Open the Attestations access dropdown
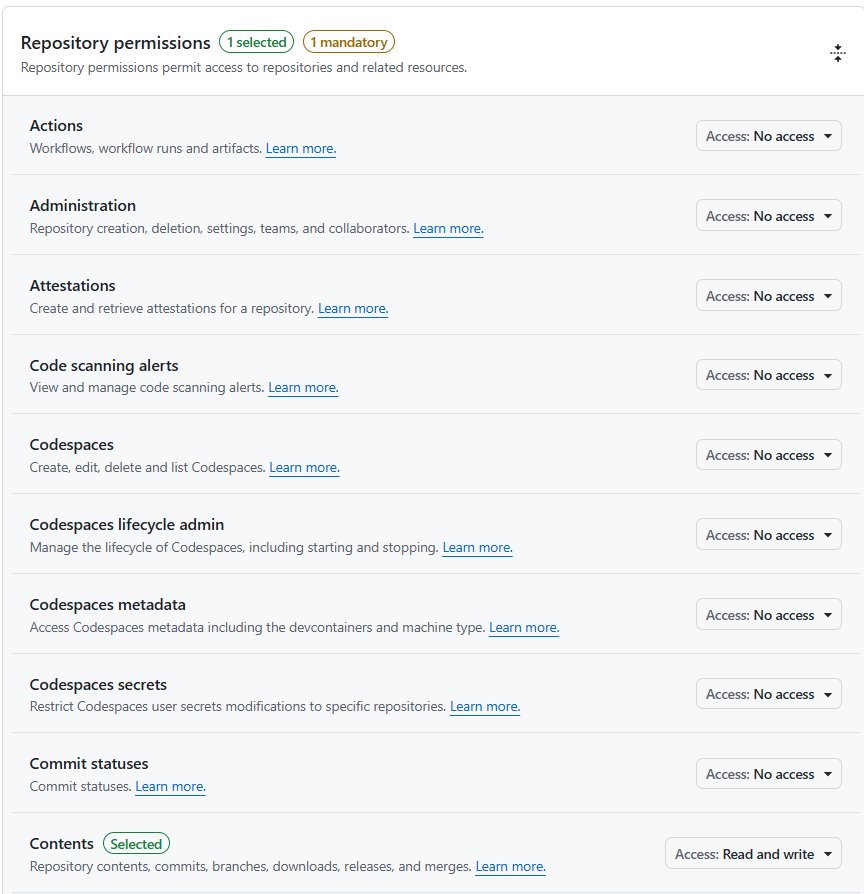This screenshot has height=894, width=864. (x=768, y=295)
